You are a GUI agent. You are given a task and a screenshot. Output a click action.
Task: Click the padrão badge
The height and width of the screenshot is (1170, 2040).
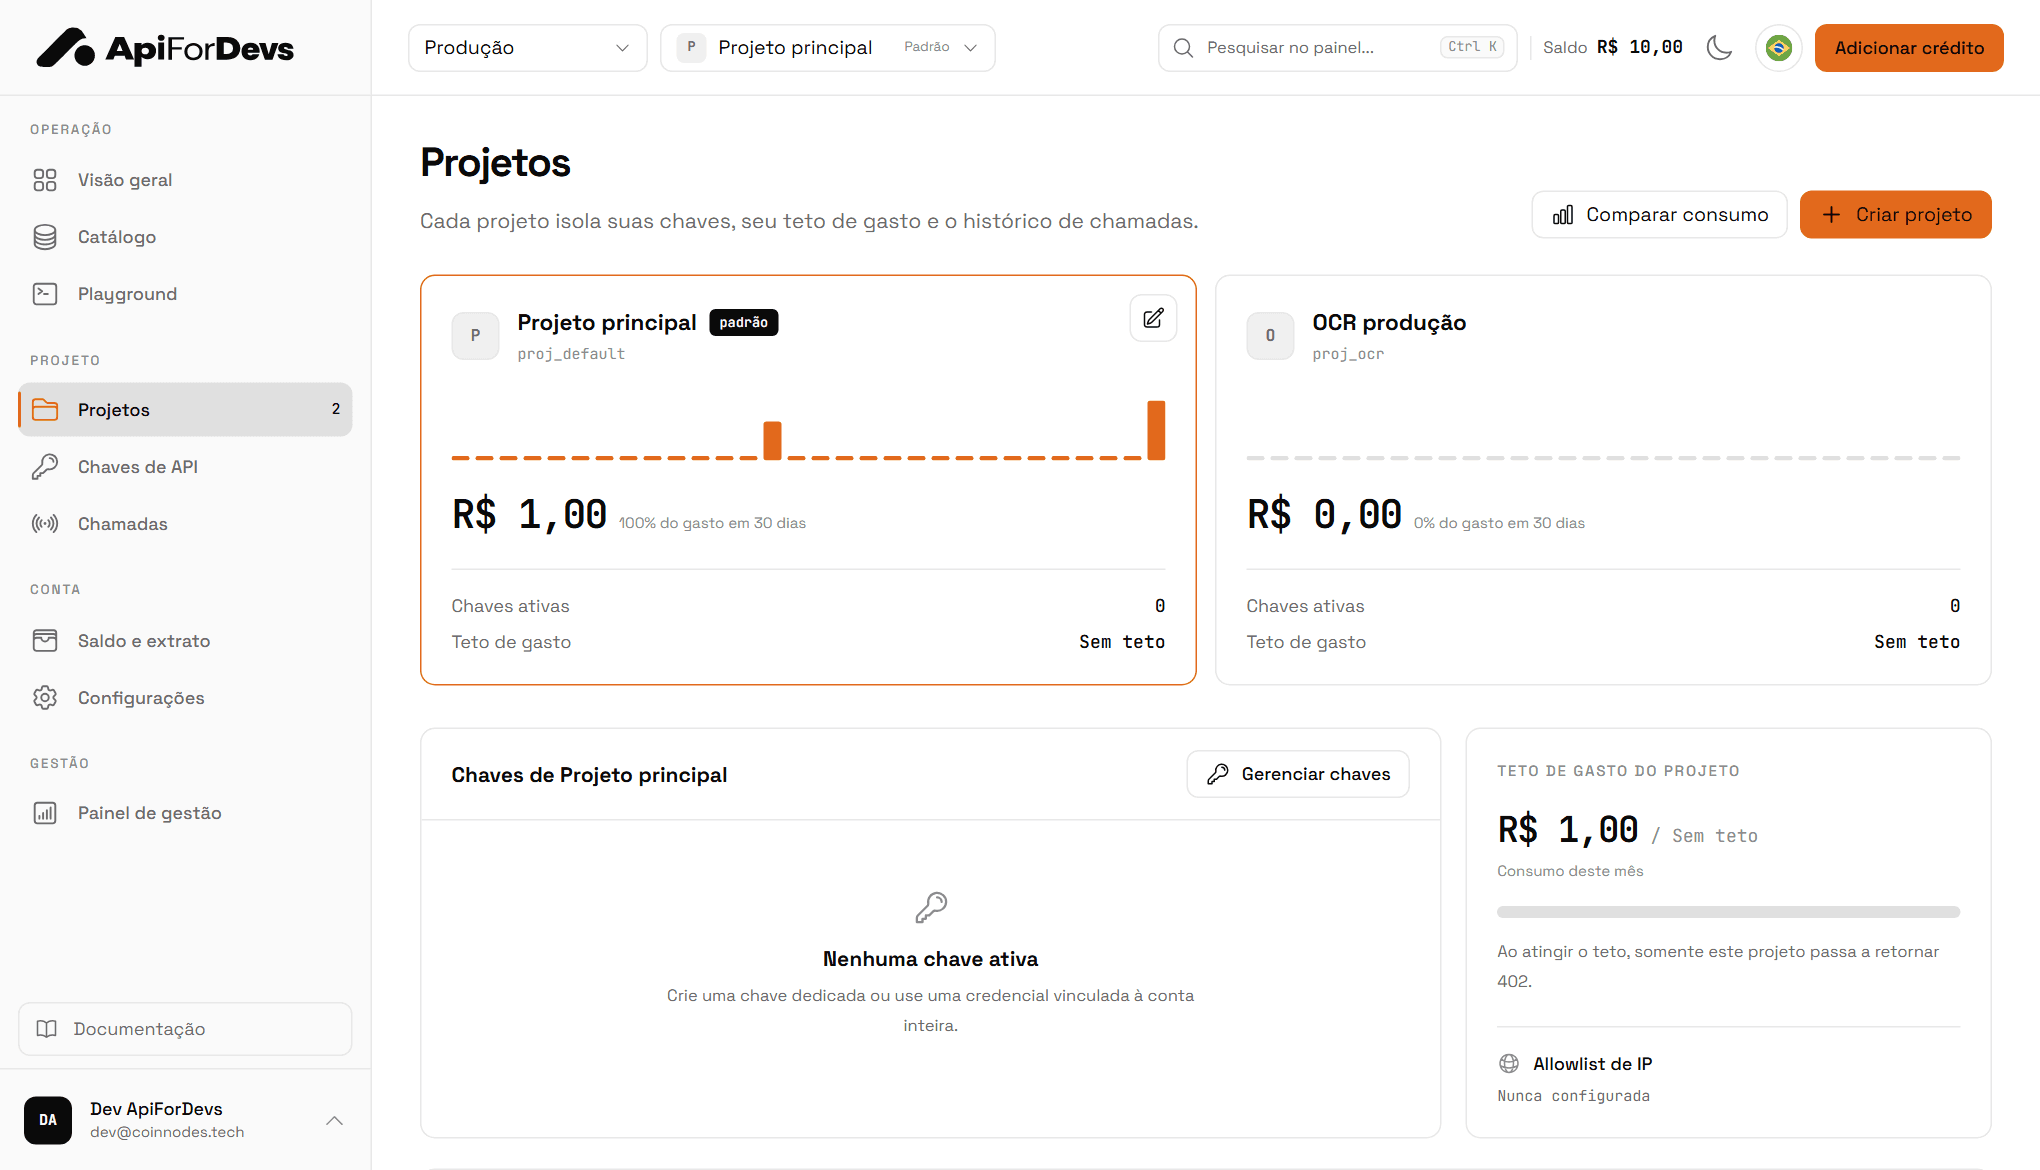pos(744,322)
